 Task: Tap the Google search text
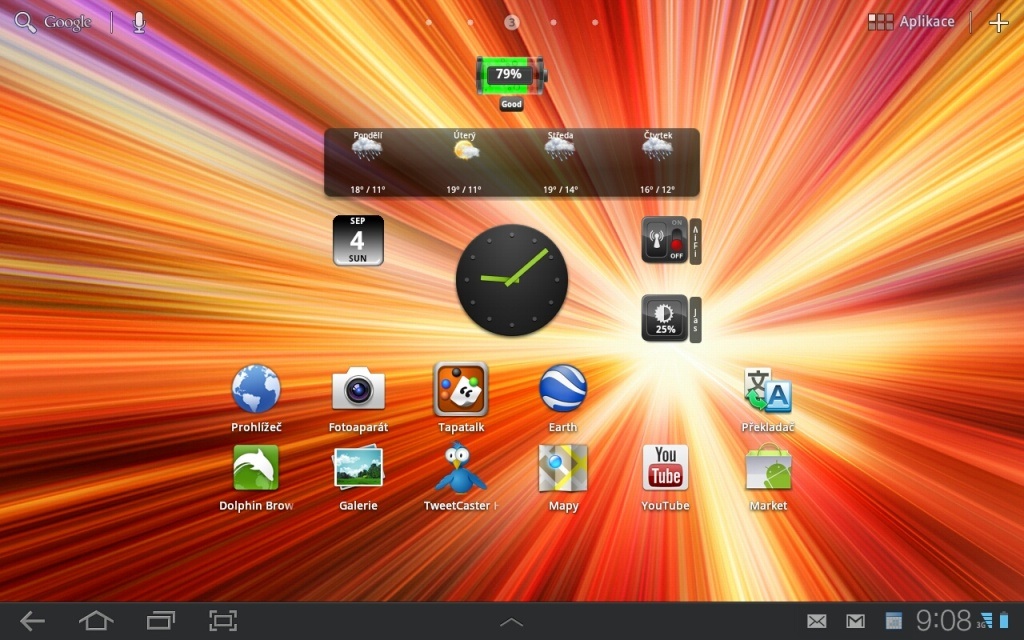[x=68, y=22]
